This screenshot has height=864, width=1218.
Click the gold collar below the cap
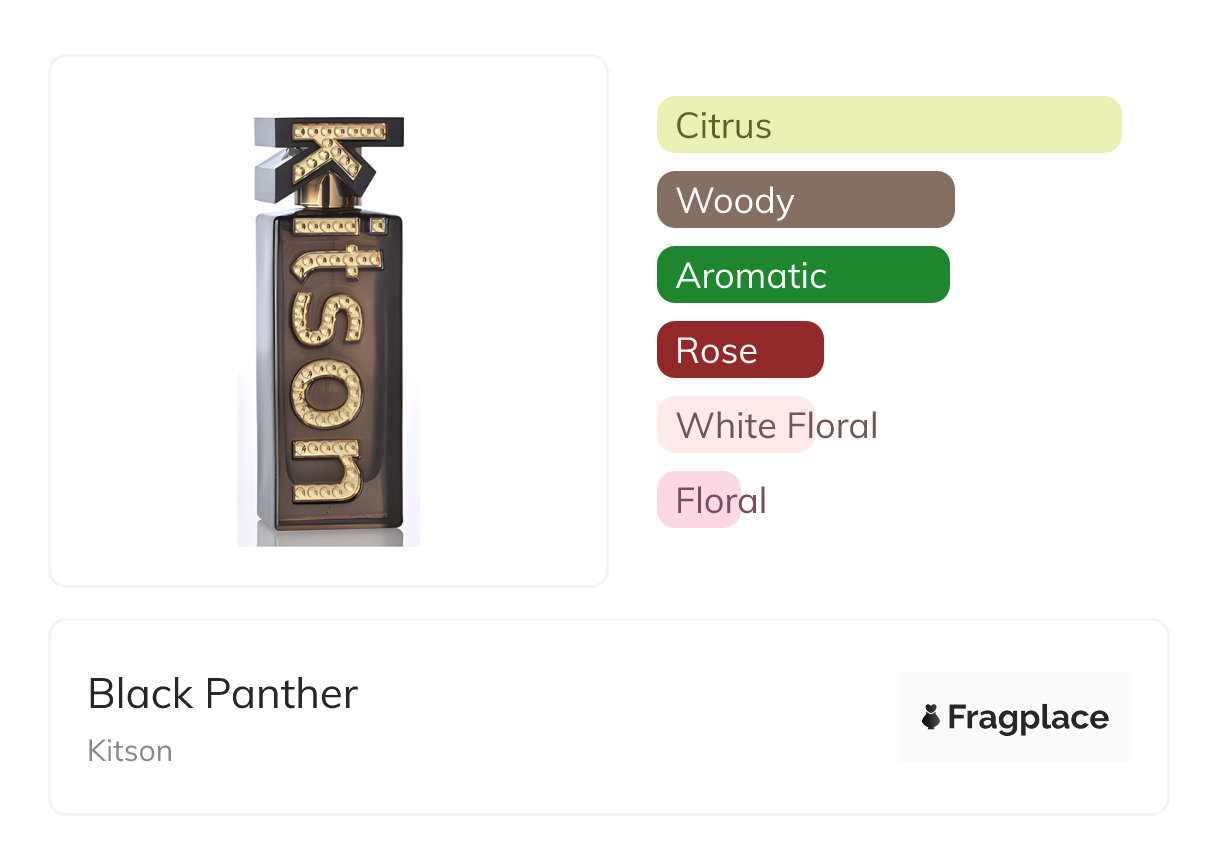click(330, 197)
